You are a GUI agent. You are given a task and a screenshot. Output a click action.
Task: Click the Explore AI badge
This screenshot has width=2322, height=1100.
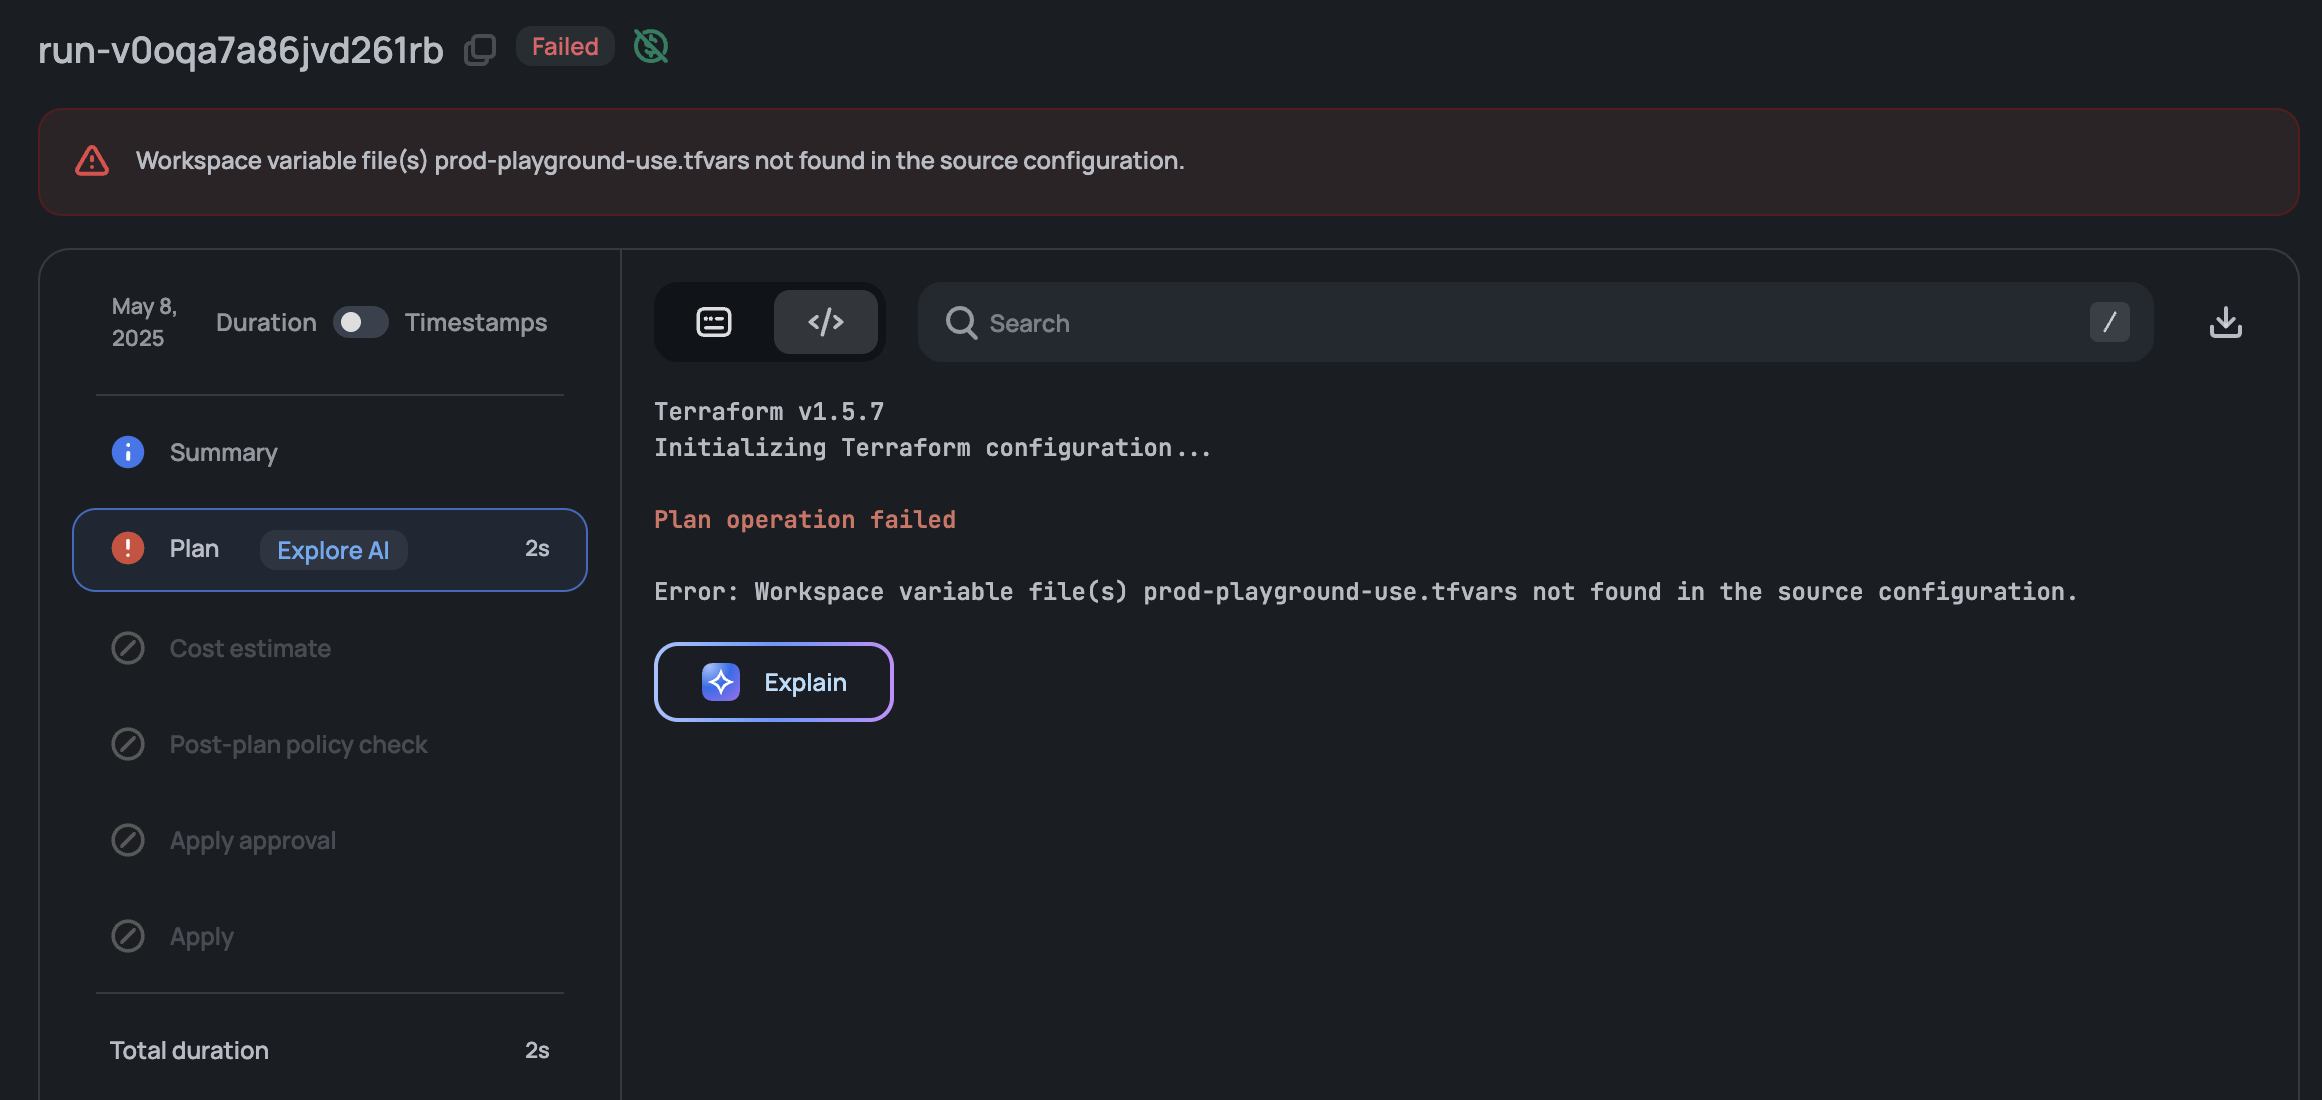[333, 550]
